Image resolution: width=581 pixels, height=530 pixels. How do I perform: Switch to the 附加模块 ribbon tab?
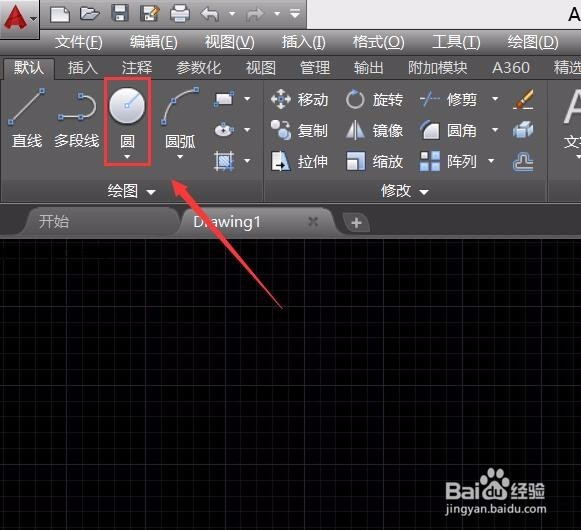(x=438, y=68)
